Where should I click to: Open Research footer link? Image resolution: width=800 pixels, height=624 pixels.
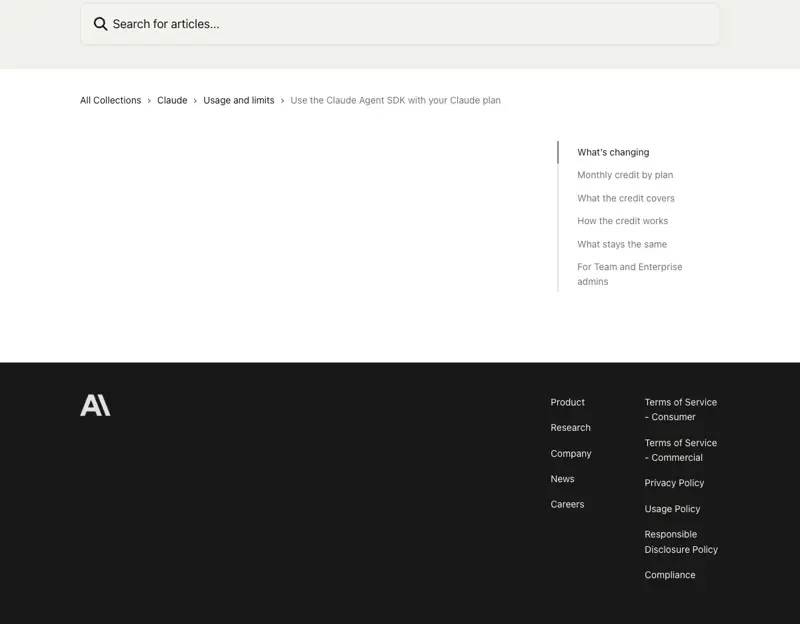click(x=570, y=428)
